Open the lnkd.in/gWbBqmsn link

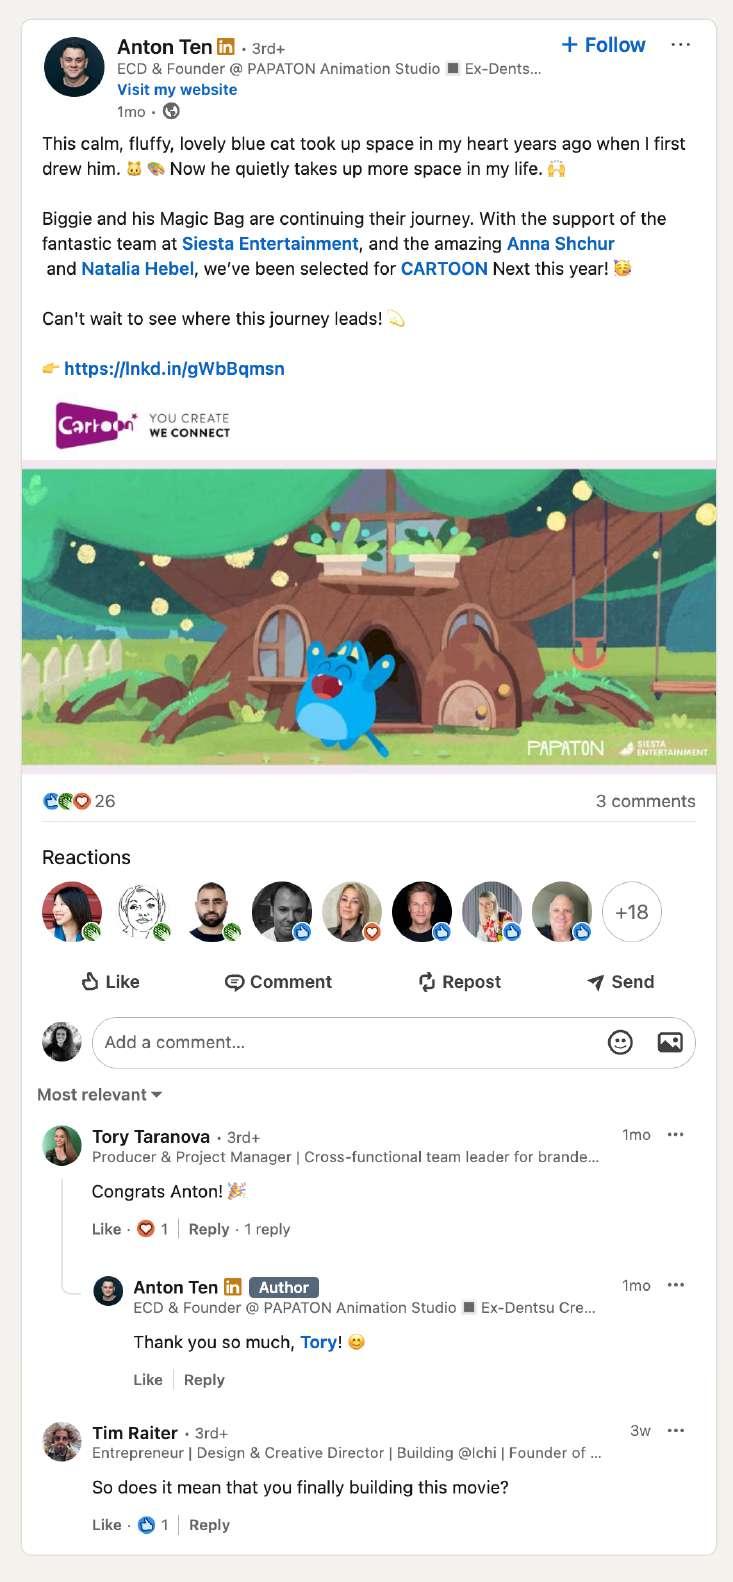174,369
